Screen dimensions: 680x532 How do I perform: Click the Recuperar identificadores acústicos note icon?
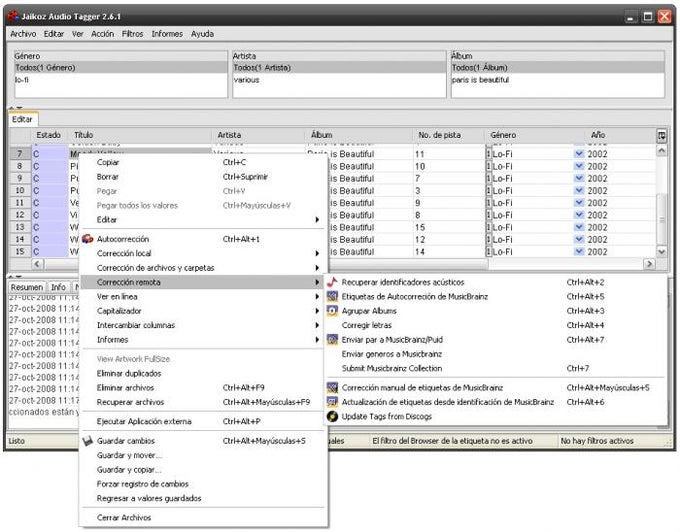332,282
